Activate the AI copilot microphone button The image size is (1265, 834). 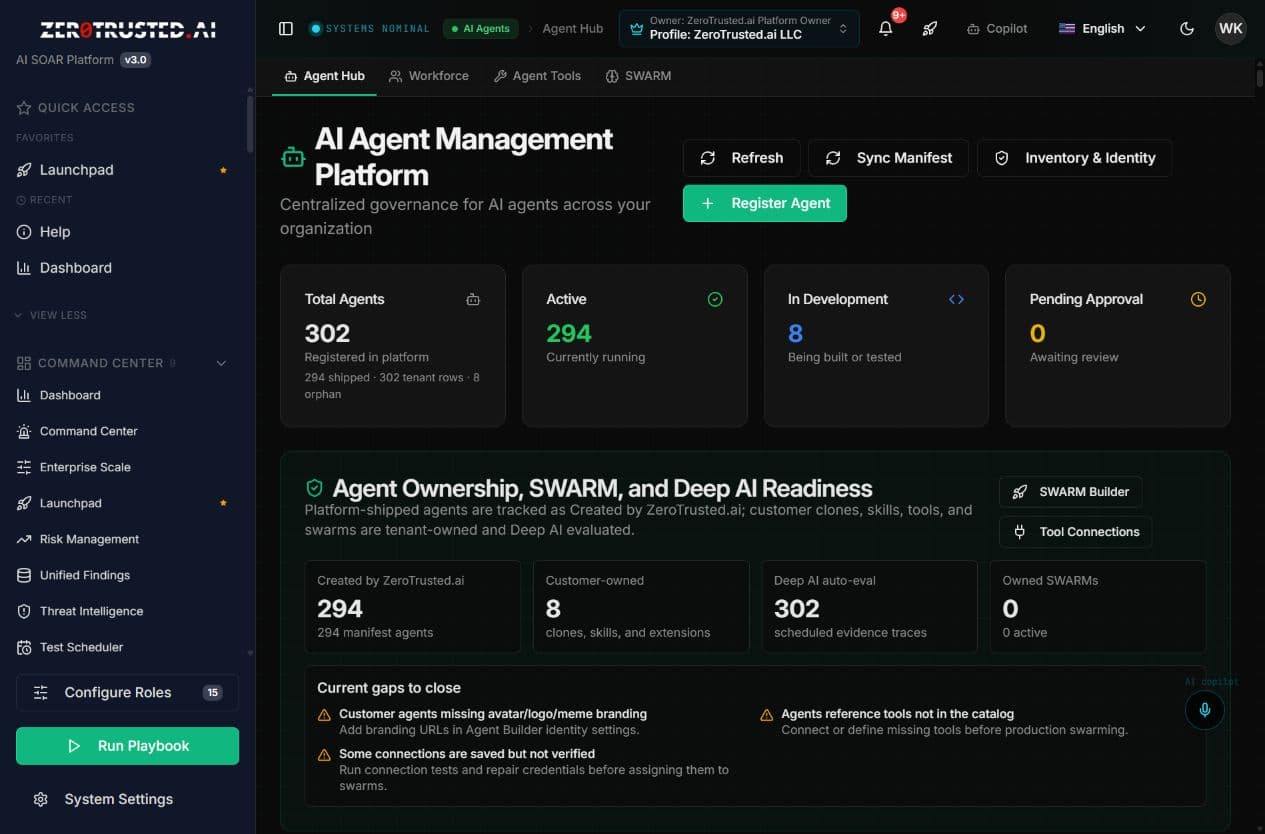pyautogui.click(x=1205, y=710)
